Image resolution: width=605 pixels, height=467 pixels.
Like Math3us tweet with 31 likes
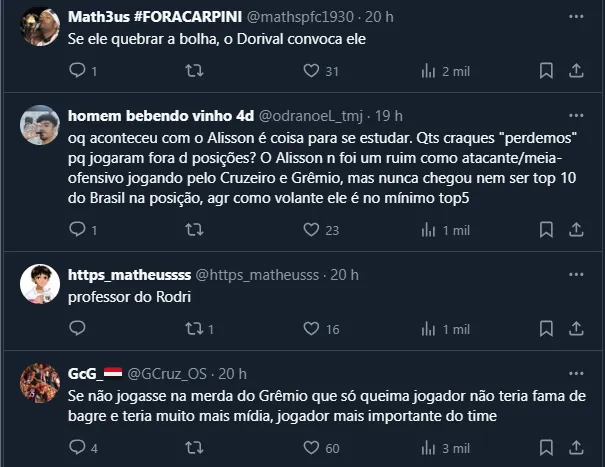click(310, 71)
